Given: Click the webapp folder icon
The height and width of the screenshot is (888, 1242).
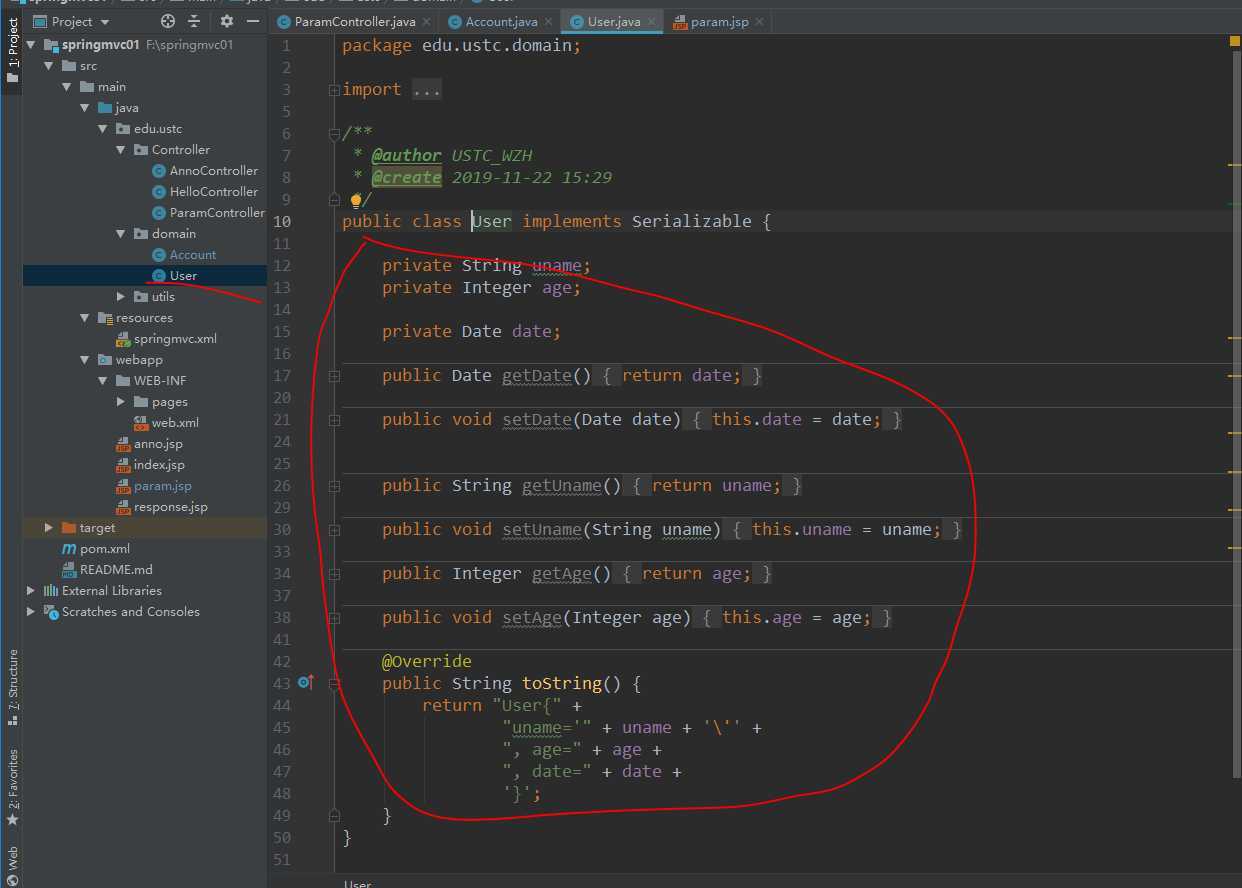Looking at the screenshot, I should pos(105,360).
